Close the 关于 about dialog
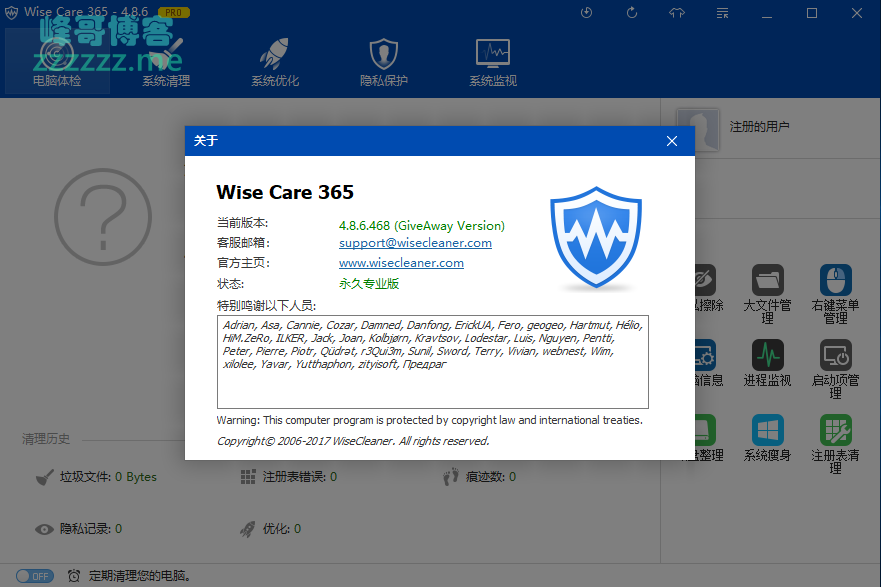This screenshot has width=881, height=587. pyautogui.click(x=672, y=141)
